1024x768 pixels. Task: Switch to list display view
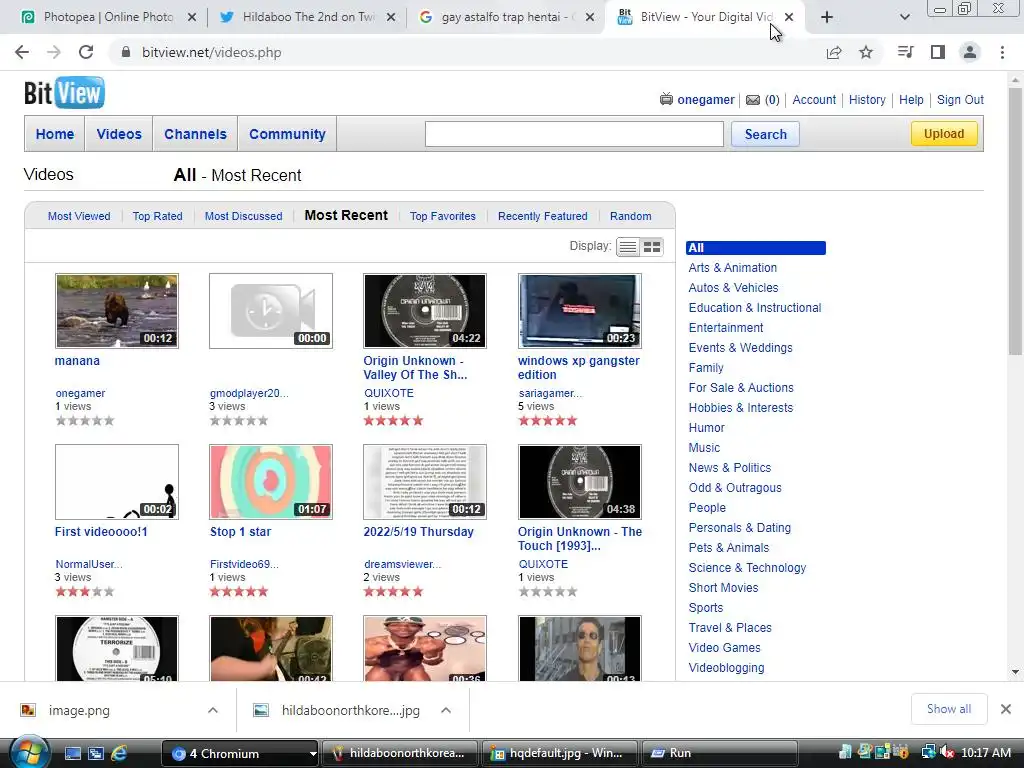628,247
